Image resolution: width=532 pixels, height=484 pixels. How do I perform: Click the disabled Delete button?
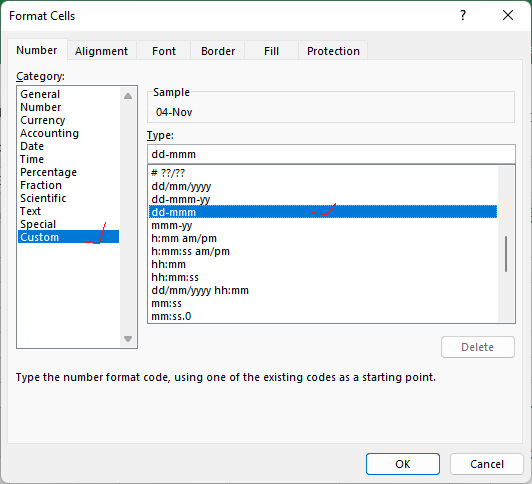click(478, 347)
